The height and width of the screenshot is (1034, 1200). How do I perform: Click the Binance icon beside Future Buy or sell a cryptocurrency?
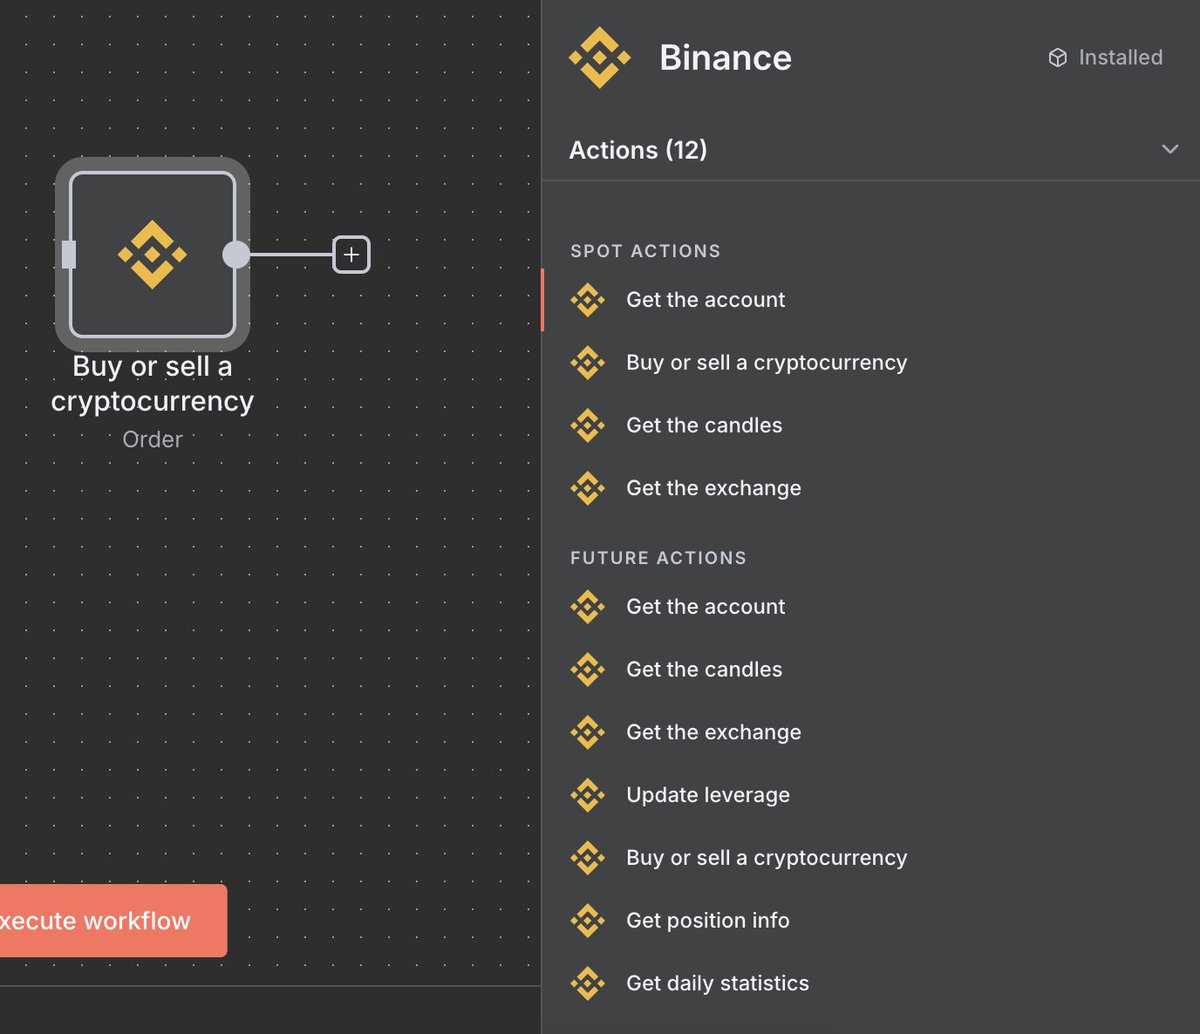(587, 859)
